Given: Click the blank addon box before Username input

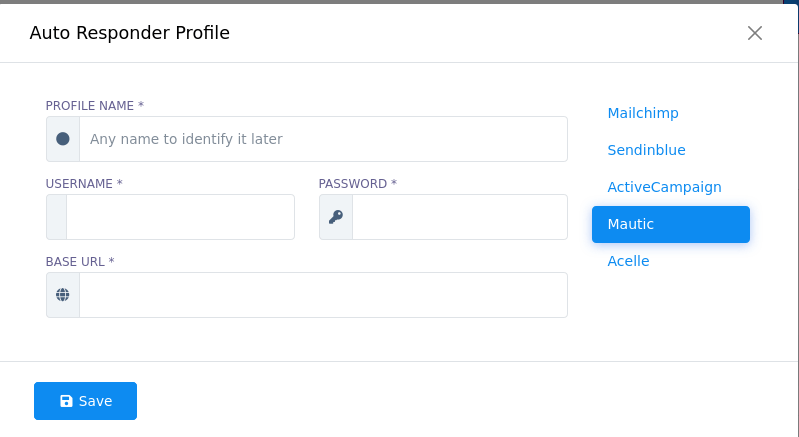Looking at the screenshot, I should (x=57, y=217).
